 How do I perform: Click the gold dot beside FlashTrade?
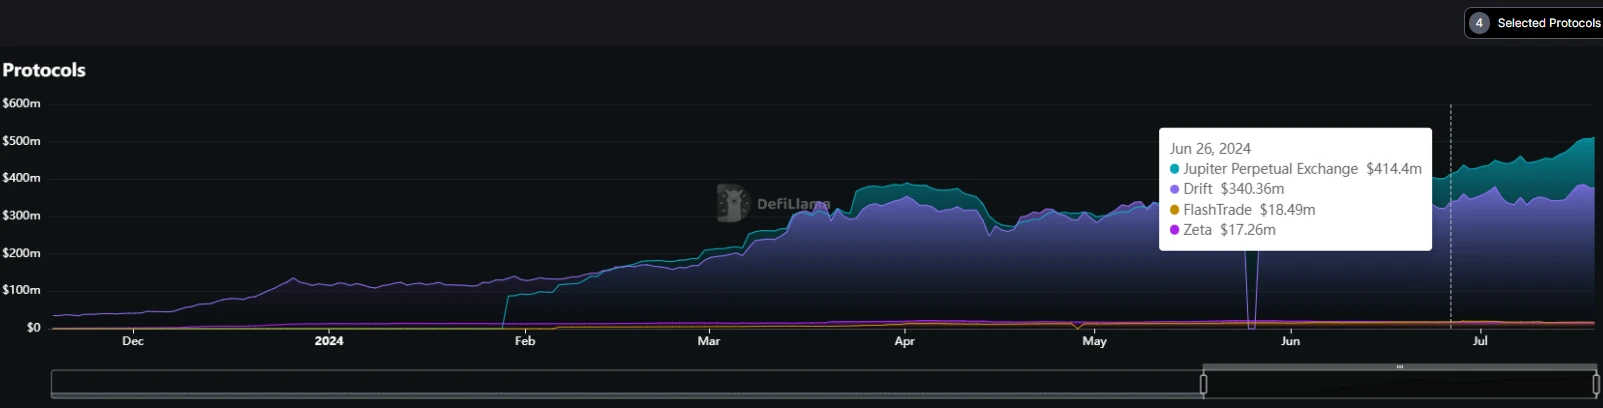point(1174,210)
